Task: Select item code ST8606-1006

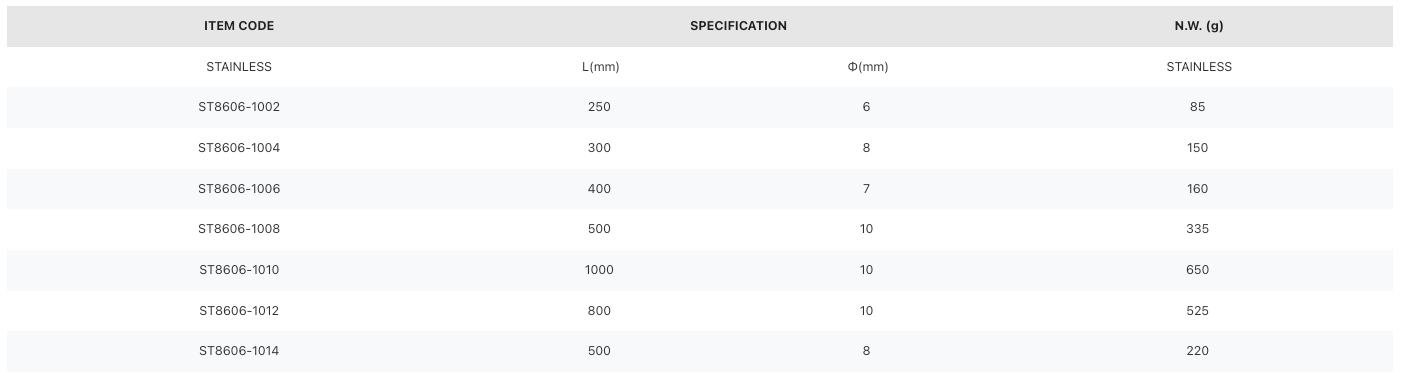Action: tap(239, 189)
